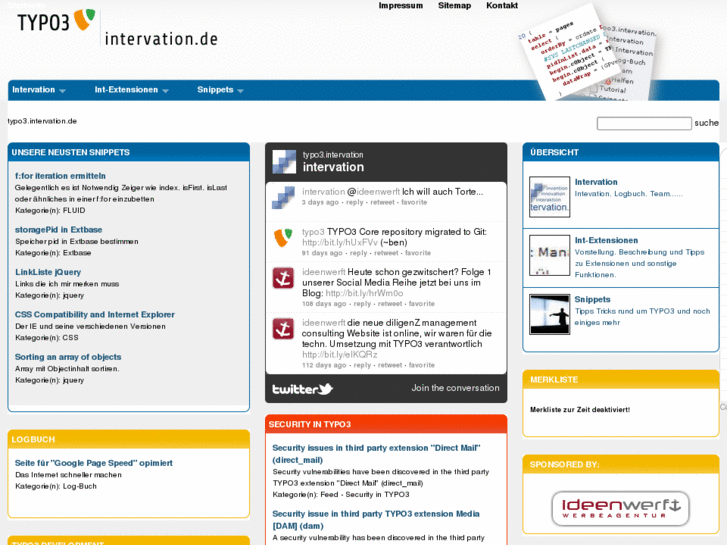Expand the arrow beside Intervation menu
727x545 pixels.
63,91
